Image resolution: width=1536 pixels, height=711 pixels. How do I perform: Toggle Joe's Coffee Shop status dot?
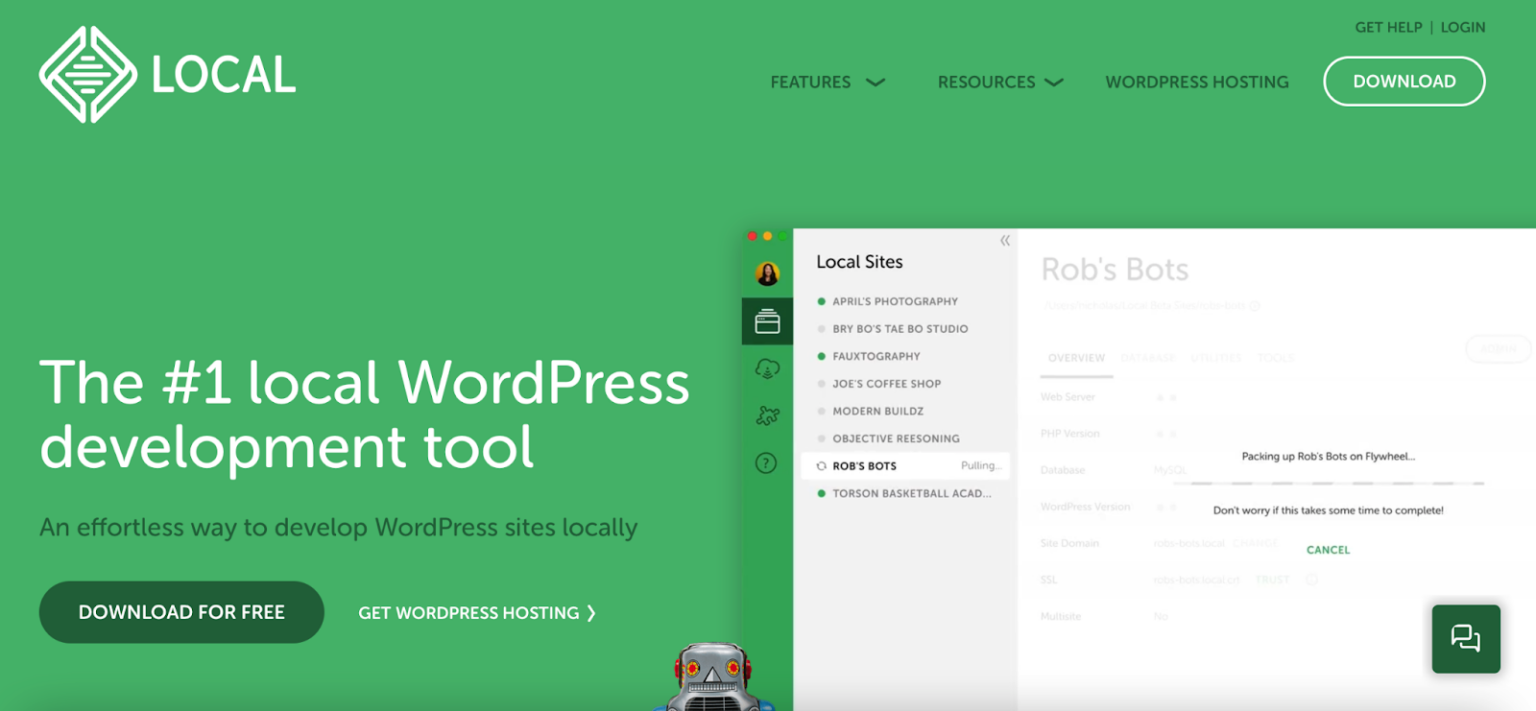click(823, 383)
